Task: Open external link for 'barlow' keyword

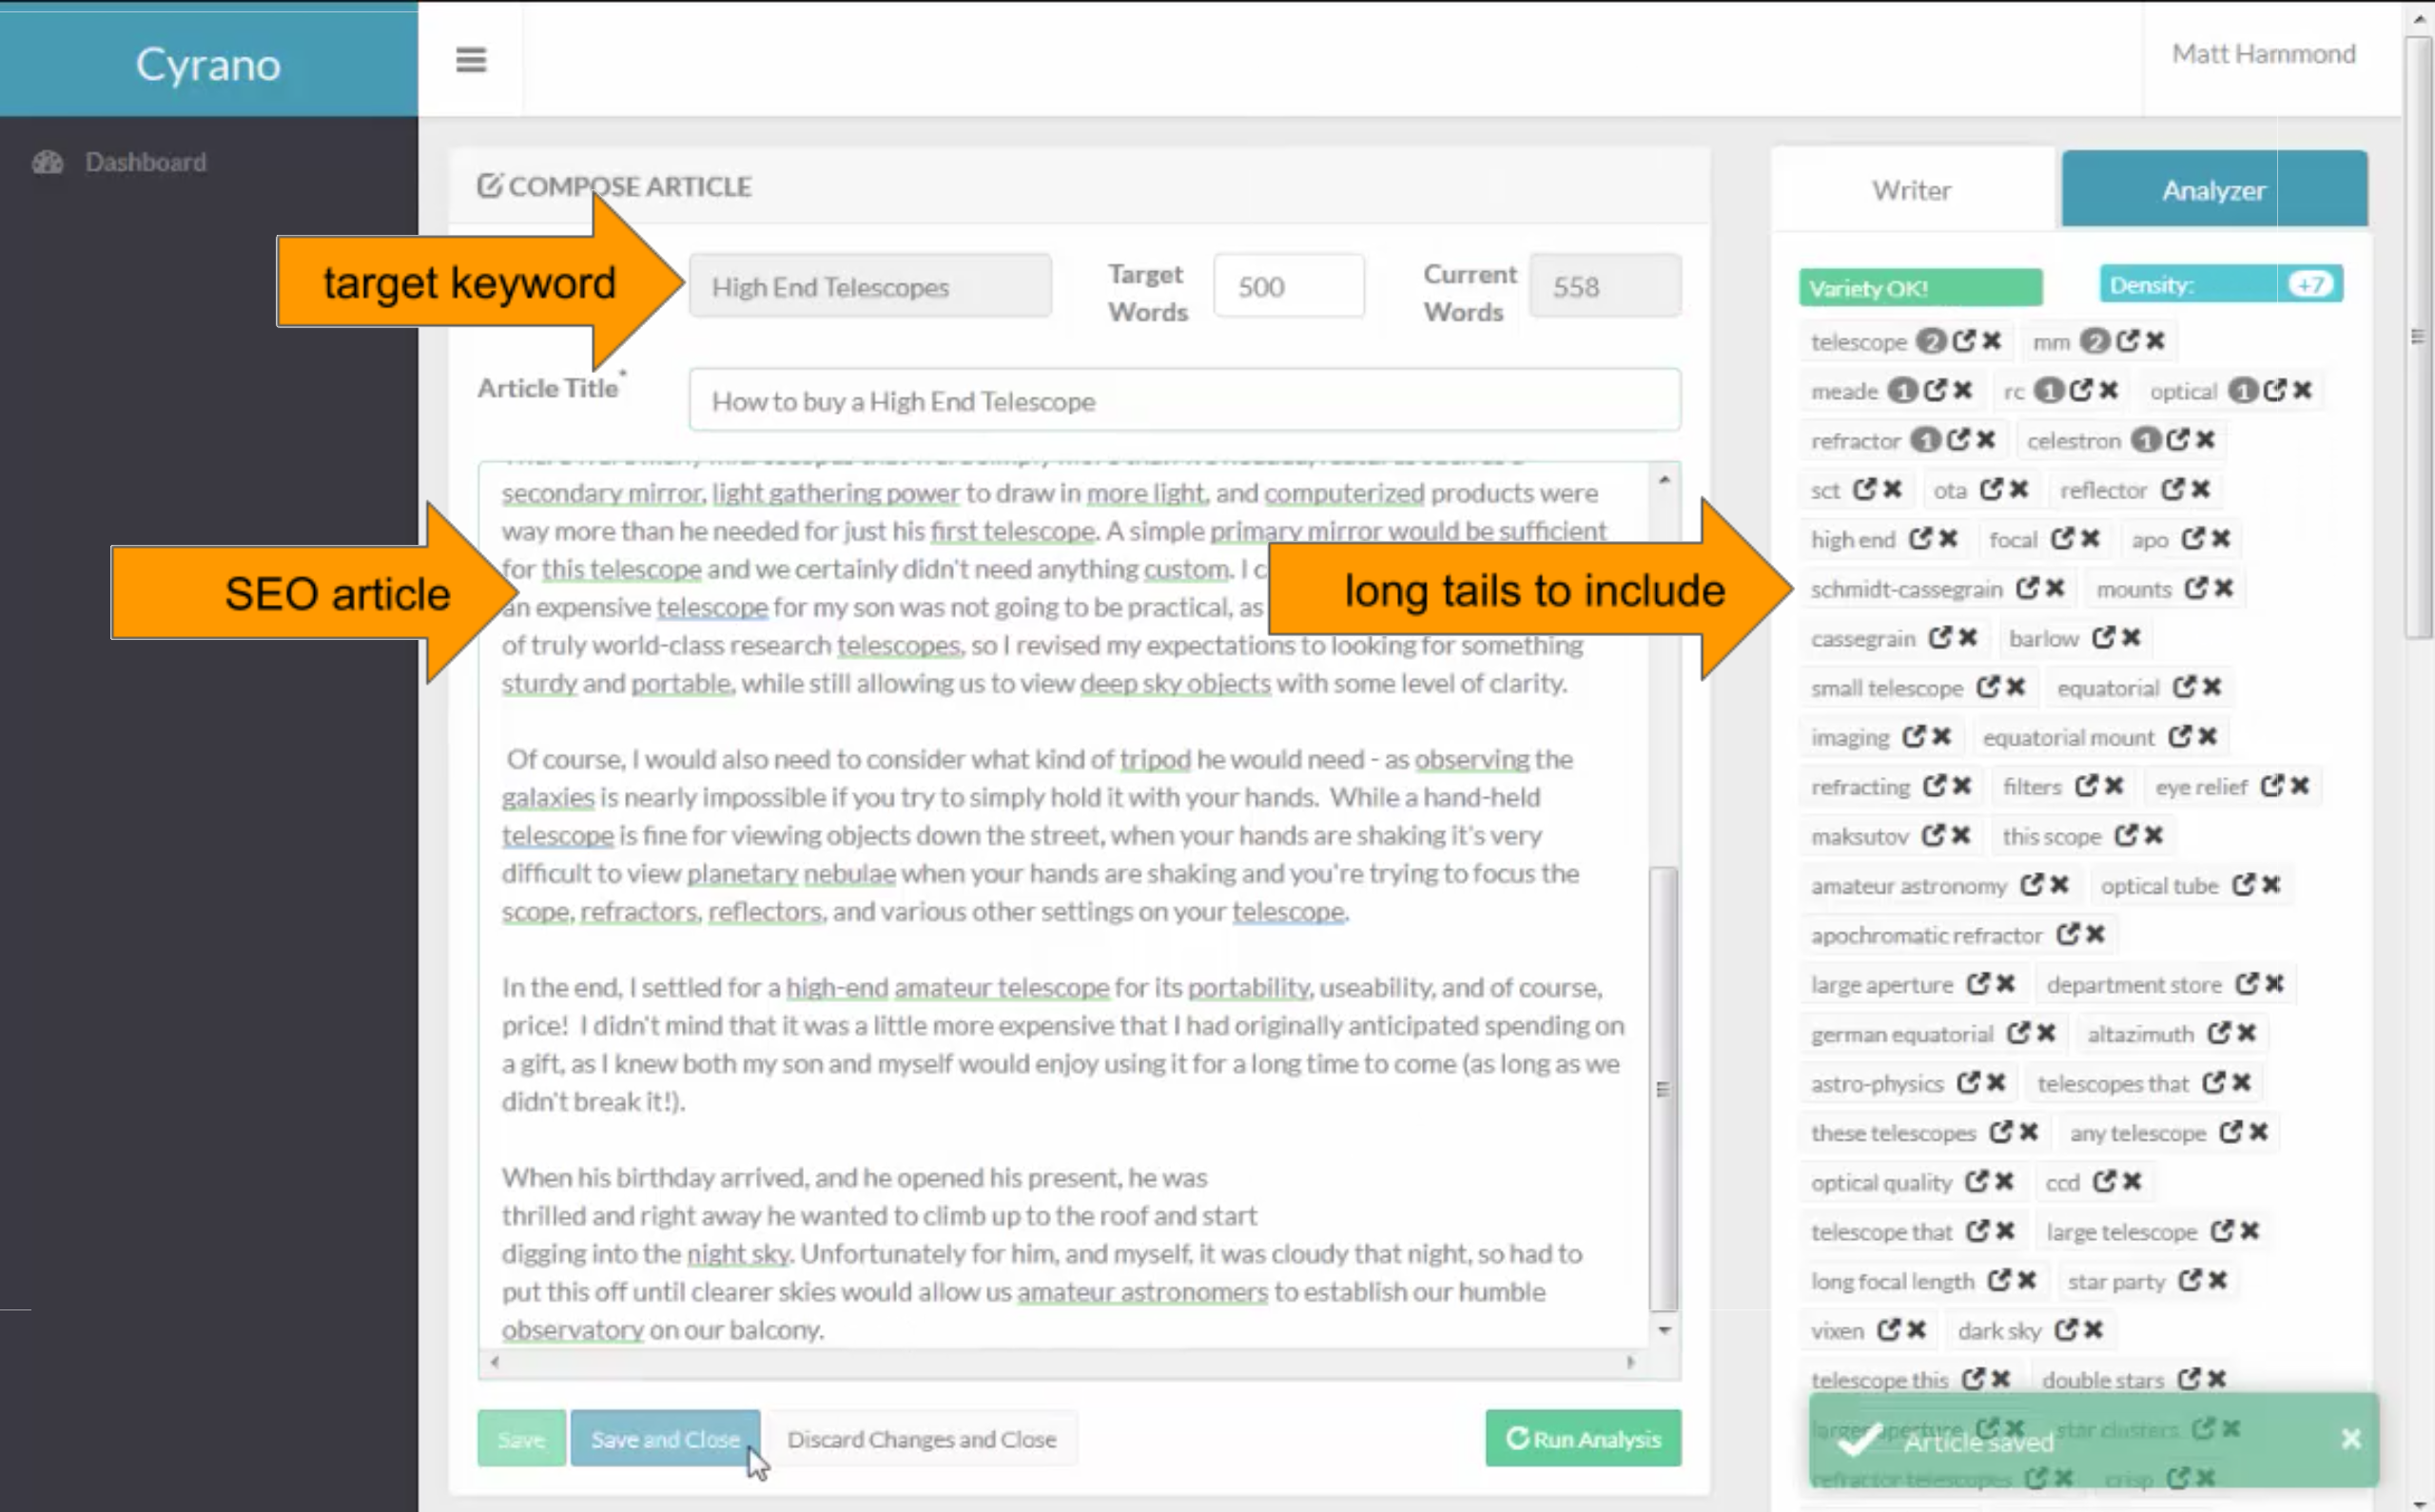Action: tap(2103, 638)
